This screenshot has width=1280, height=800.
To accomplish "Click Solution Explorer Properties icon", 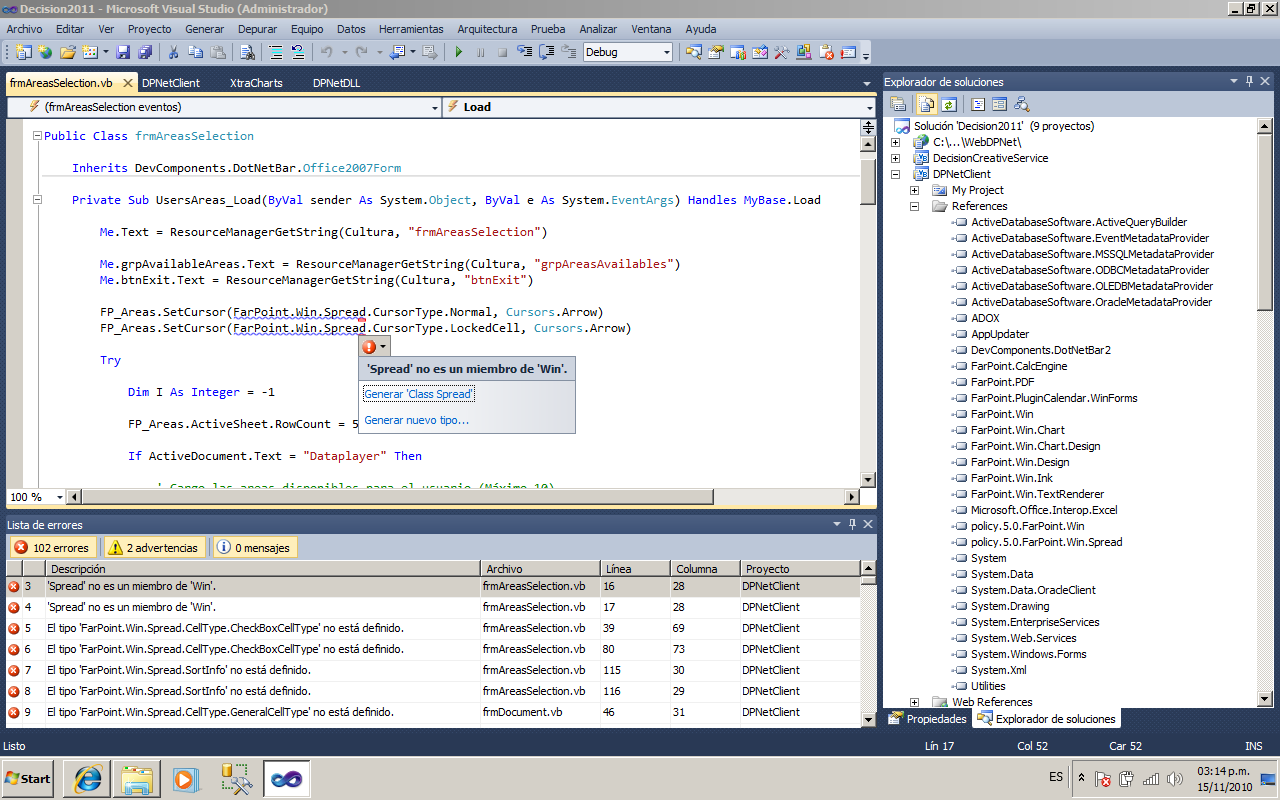I will [898, 104].
